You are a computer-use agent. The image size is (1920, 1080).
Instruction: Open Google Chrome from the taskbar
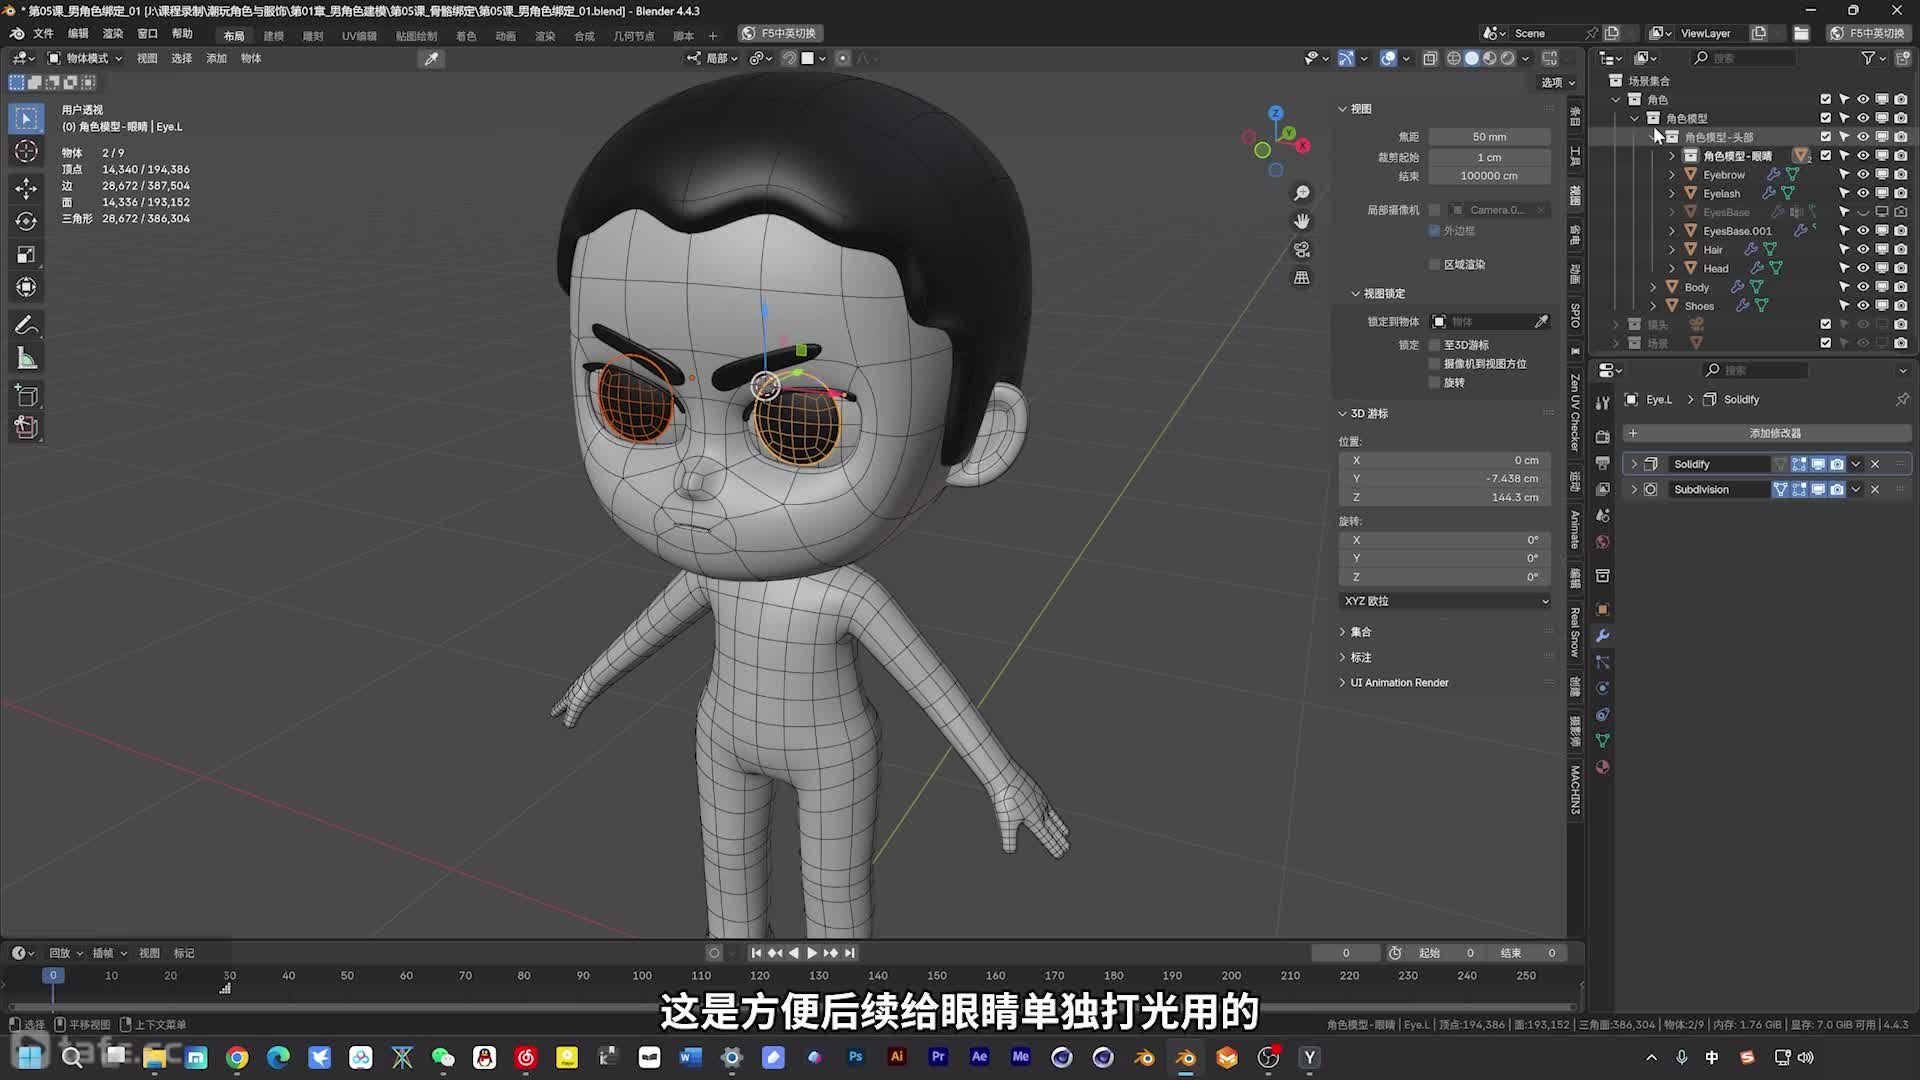coord(237,1057)
